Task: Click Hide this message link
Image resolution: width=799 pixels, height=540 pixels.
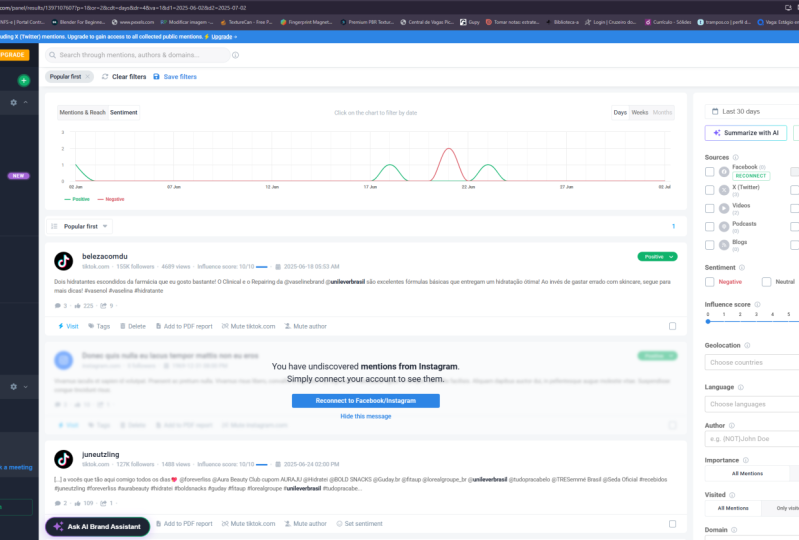Action: (365, 416)
